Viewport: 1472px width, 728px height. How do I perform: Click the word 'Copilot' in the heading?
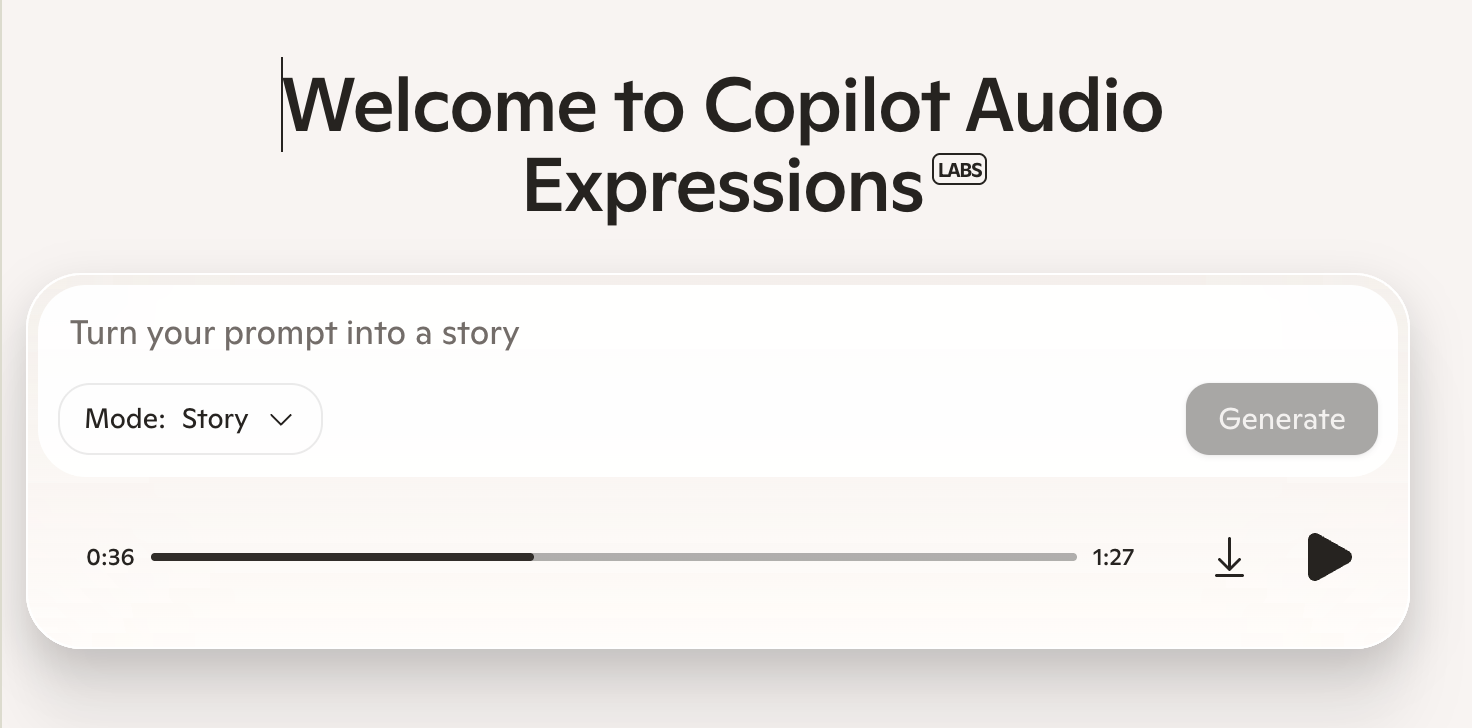point(825,105)
